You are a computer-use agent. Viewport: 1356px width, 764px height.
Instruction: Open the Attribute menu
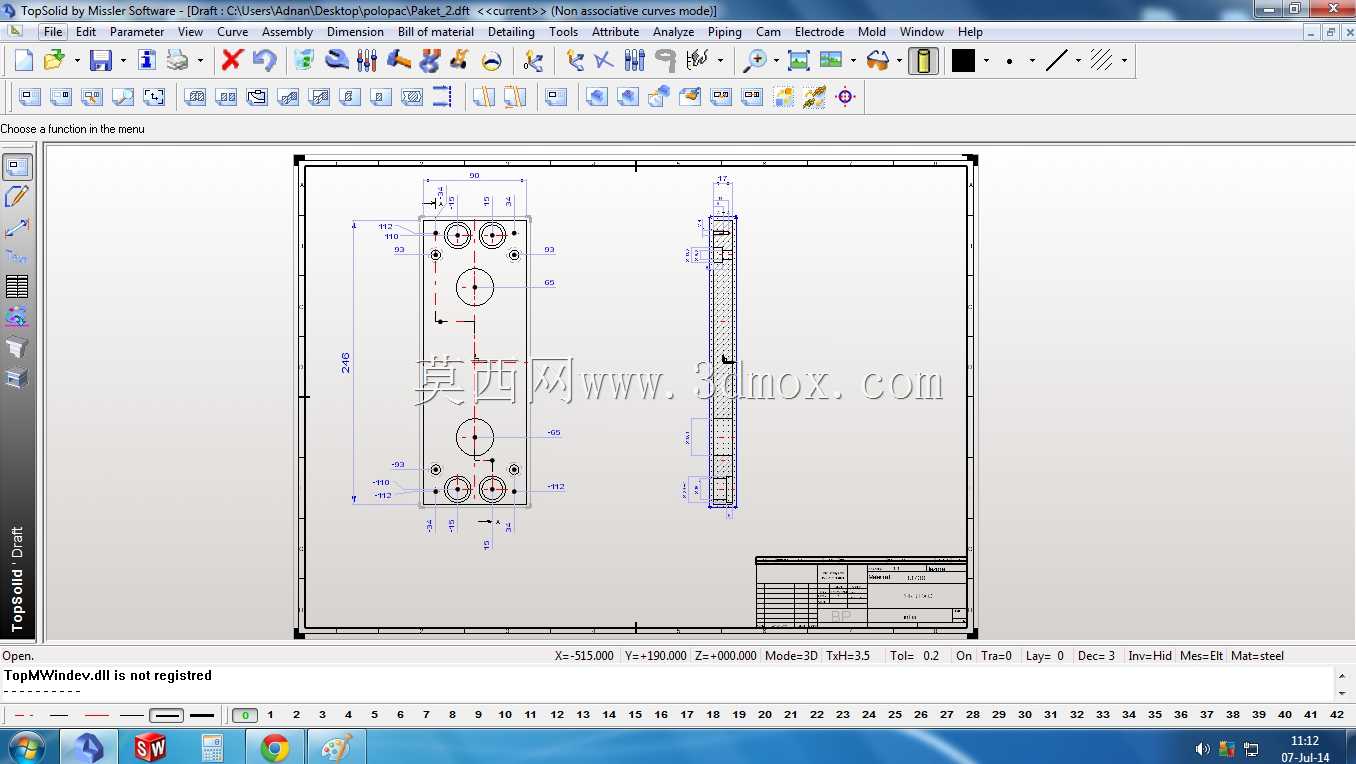click(615, 32)
